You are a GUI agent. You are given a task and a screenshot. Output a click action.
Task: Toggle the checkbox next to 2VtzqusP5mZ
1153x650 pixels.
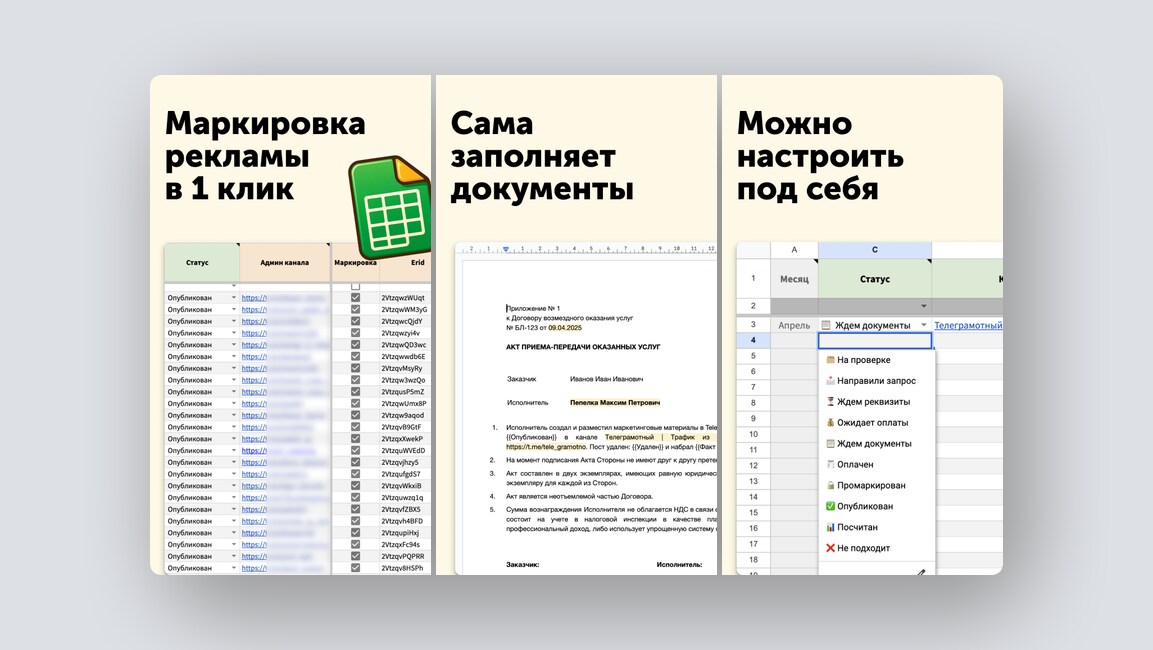[355, 392]
